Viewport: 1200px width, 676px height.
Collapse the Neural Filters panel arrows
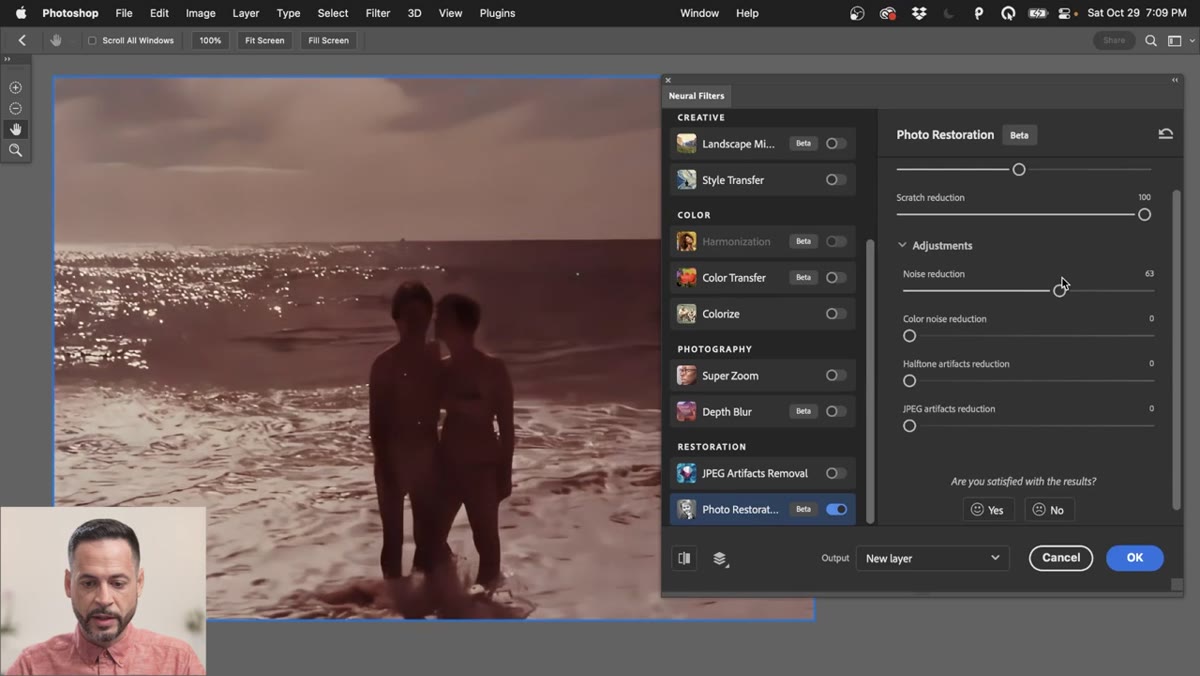[1175, 80]
